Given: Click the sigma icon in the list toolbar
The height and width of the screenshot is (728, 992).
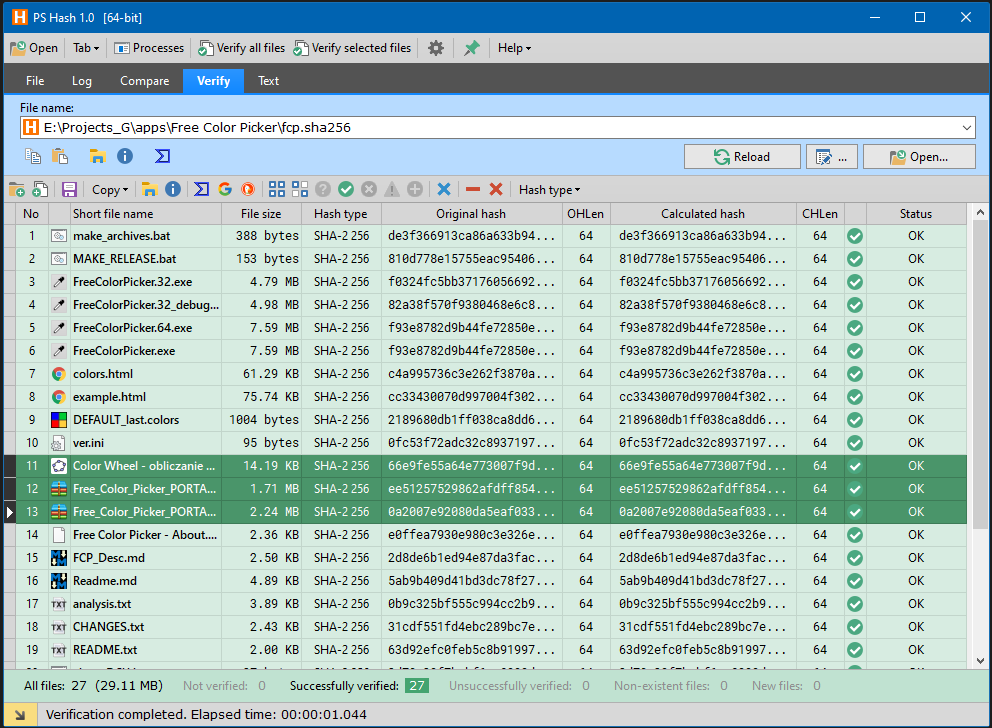Looking at the screenshot, I should pos(201,189).
